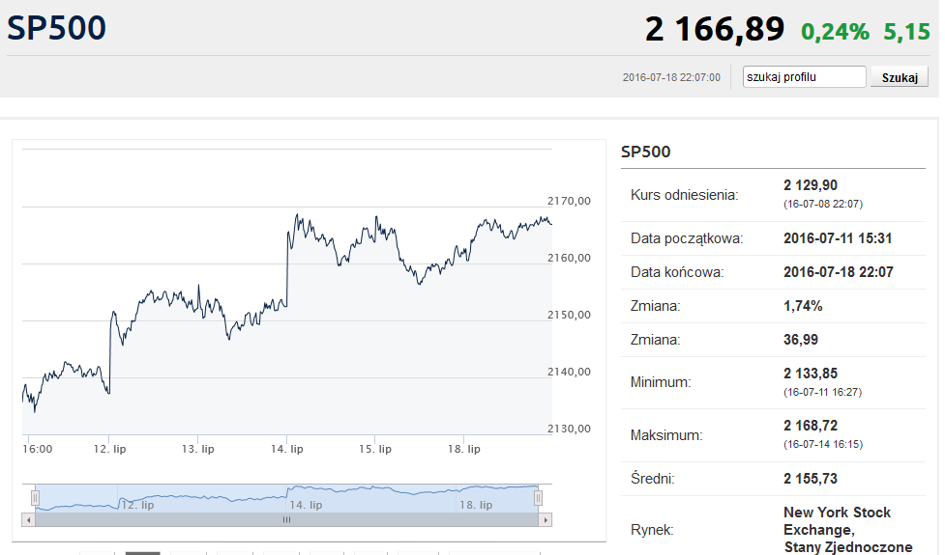
Task: Click the green 0,24% change value
Action: coord(835,32)
